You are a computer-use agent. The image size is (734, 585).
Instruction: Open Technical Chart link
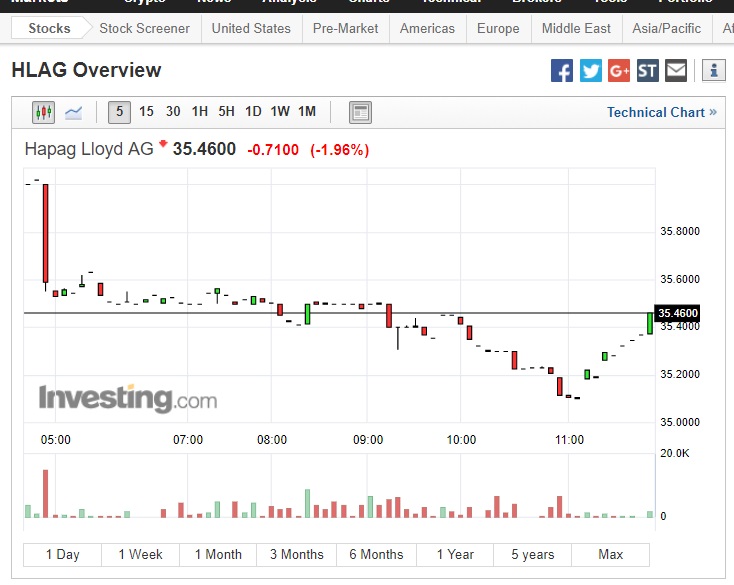[x=661, y=112]
